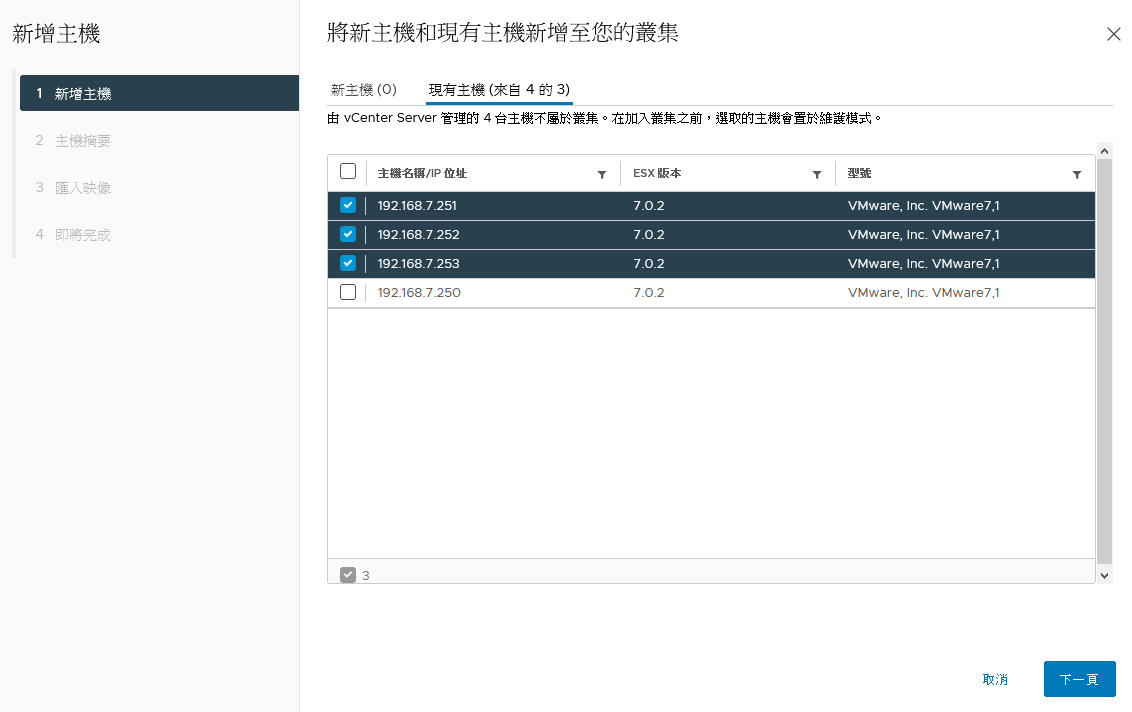Toggle the select-all hosts checkbox in the header

[348, 171]
